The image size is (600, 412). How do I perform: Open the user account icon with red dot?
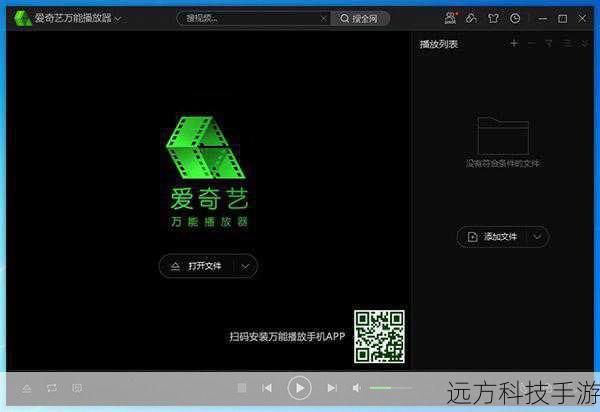coord(450,18)
